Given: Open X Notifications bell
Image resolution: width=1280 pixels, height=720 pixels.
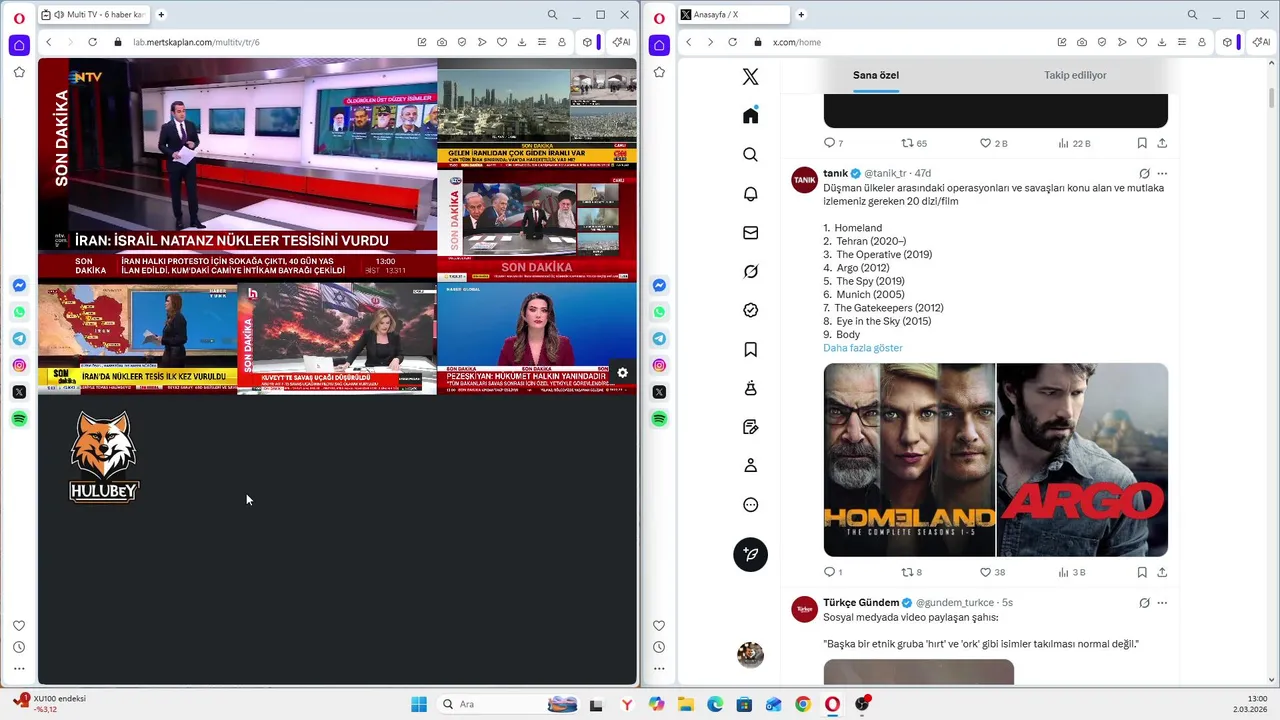Looking at the screenshot, I should [x=751, y=194].
